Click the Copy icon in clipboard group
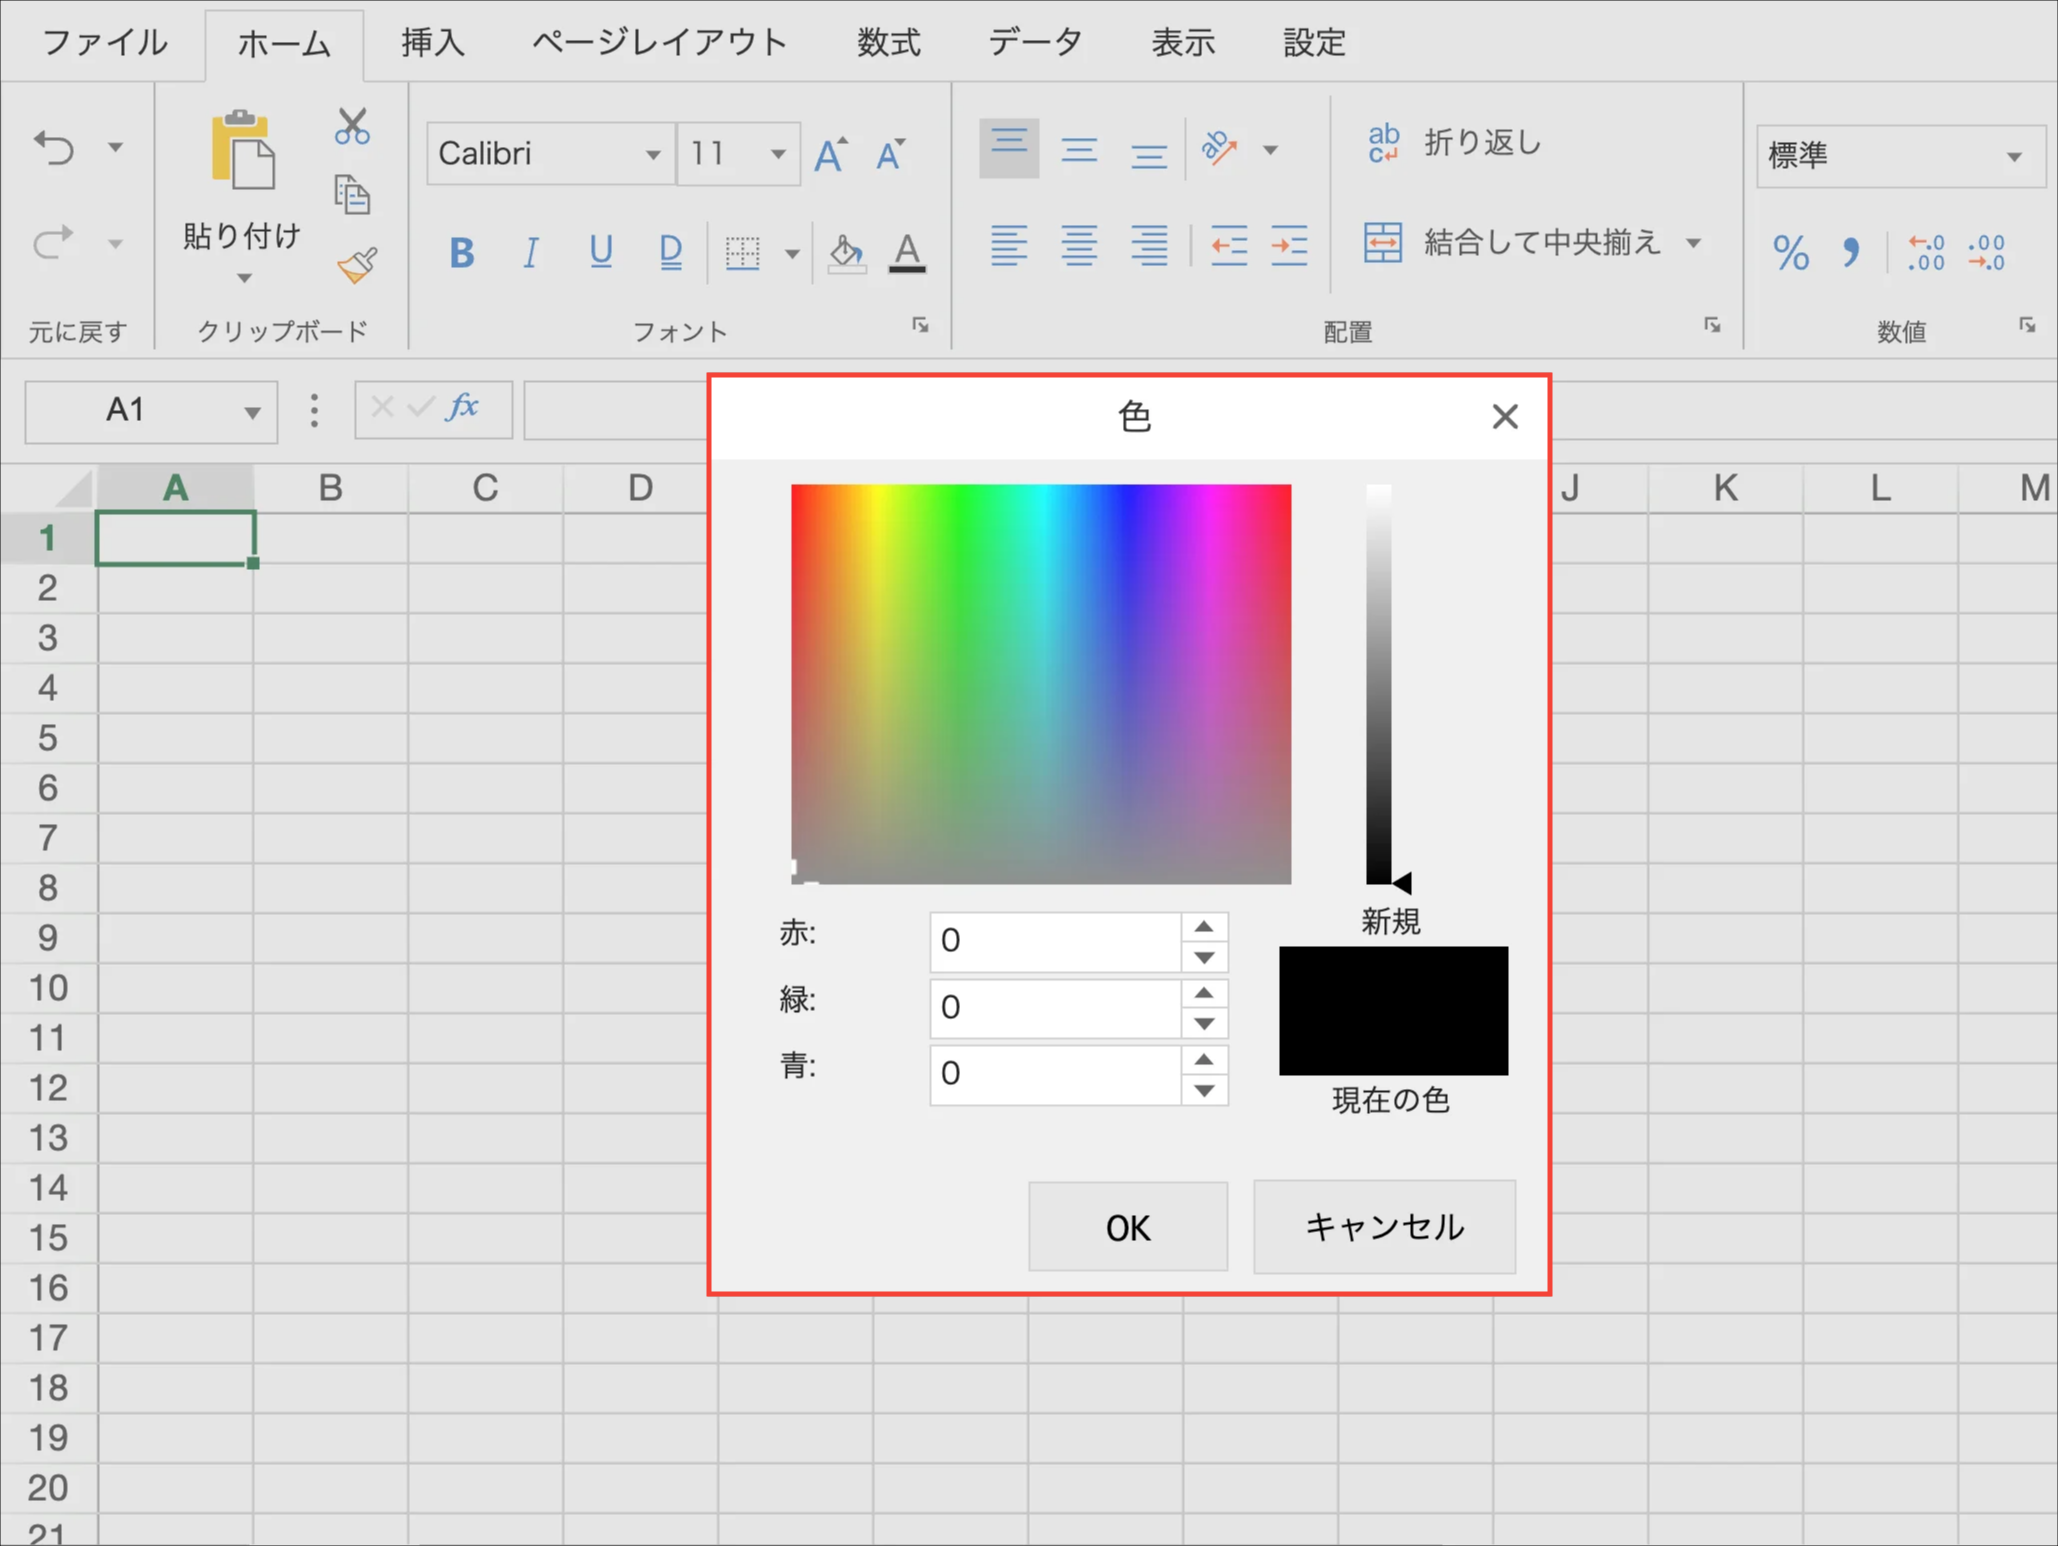2058x1546 pixels. click(x=352, y=195)
